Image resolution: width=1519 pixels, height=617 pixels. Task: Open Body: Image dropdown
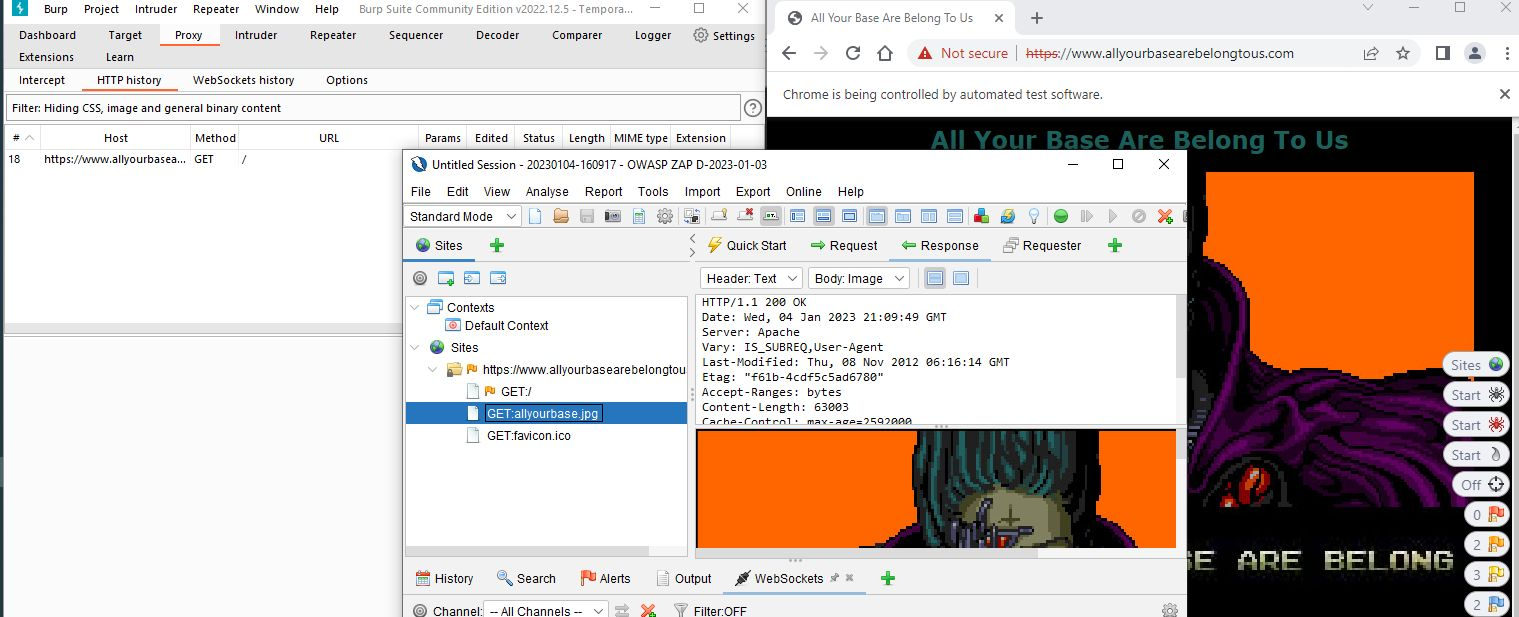[x=858, y=278]
